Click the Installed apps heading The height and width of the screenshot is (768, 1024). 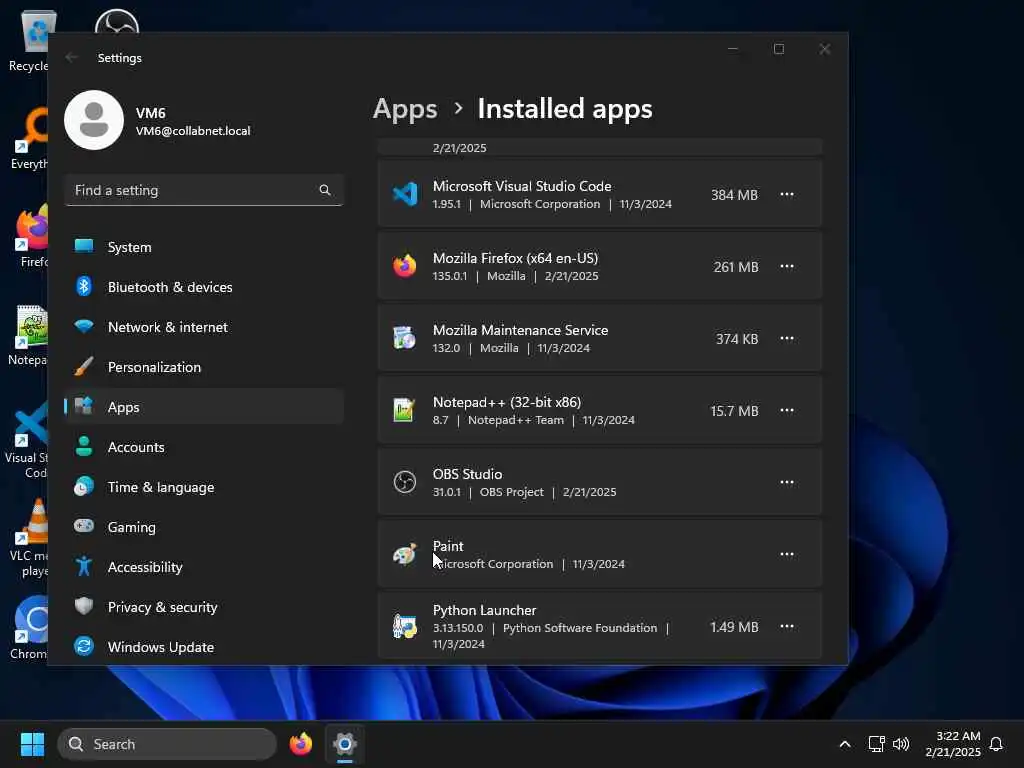click(565, 109)
